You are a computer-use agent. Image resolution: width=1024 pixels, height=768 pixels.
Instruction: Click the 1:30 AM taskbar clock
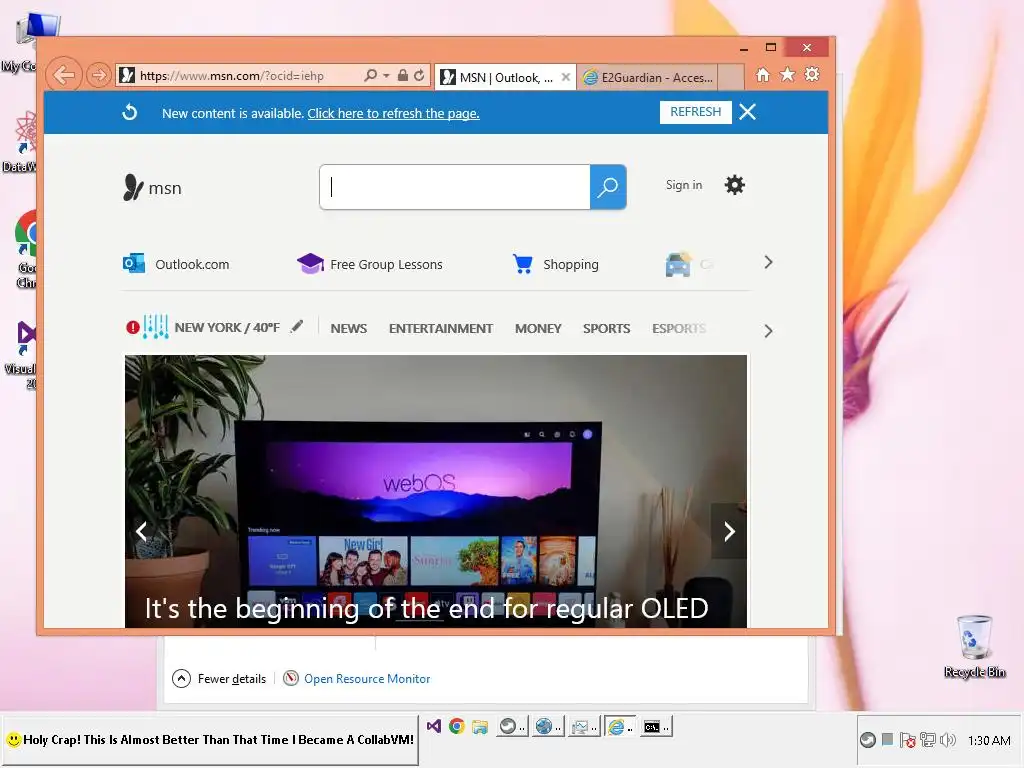[x=989, y=741]
